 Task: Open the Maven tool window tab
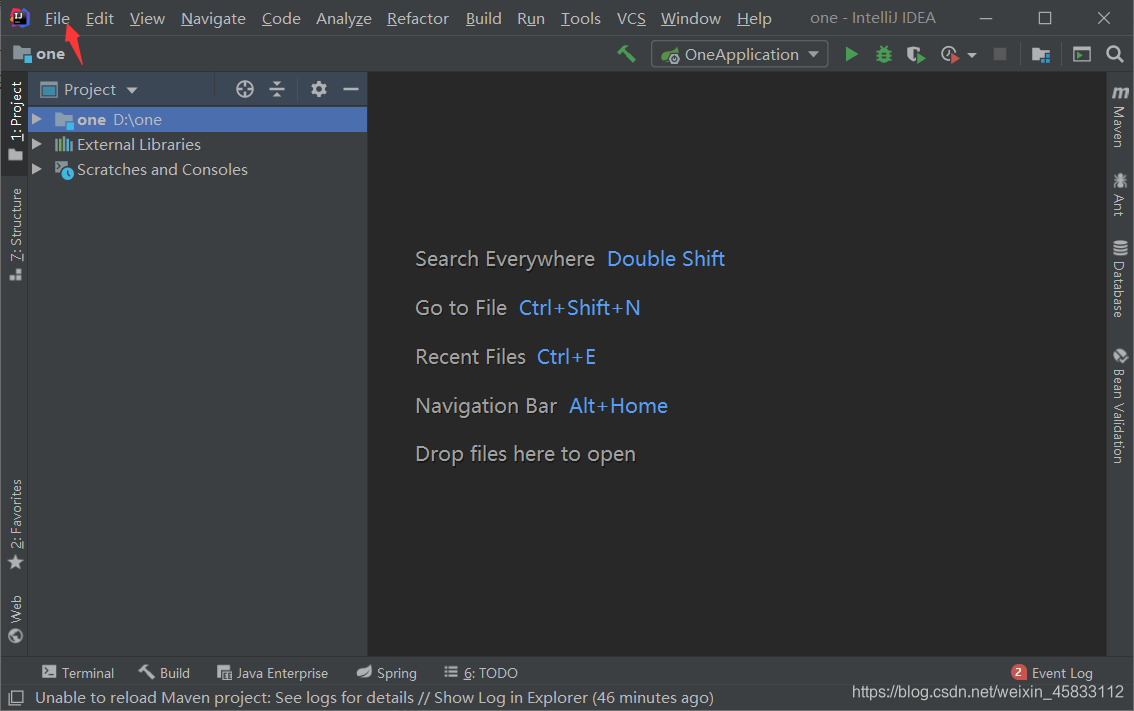tap(1120, 116)
